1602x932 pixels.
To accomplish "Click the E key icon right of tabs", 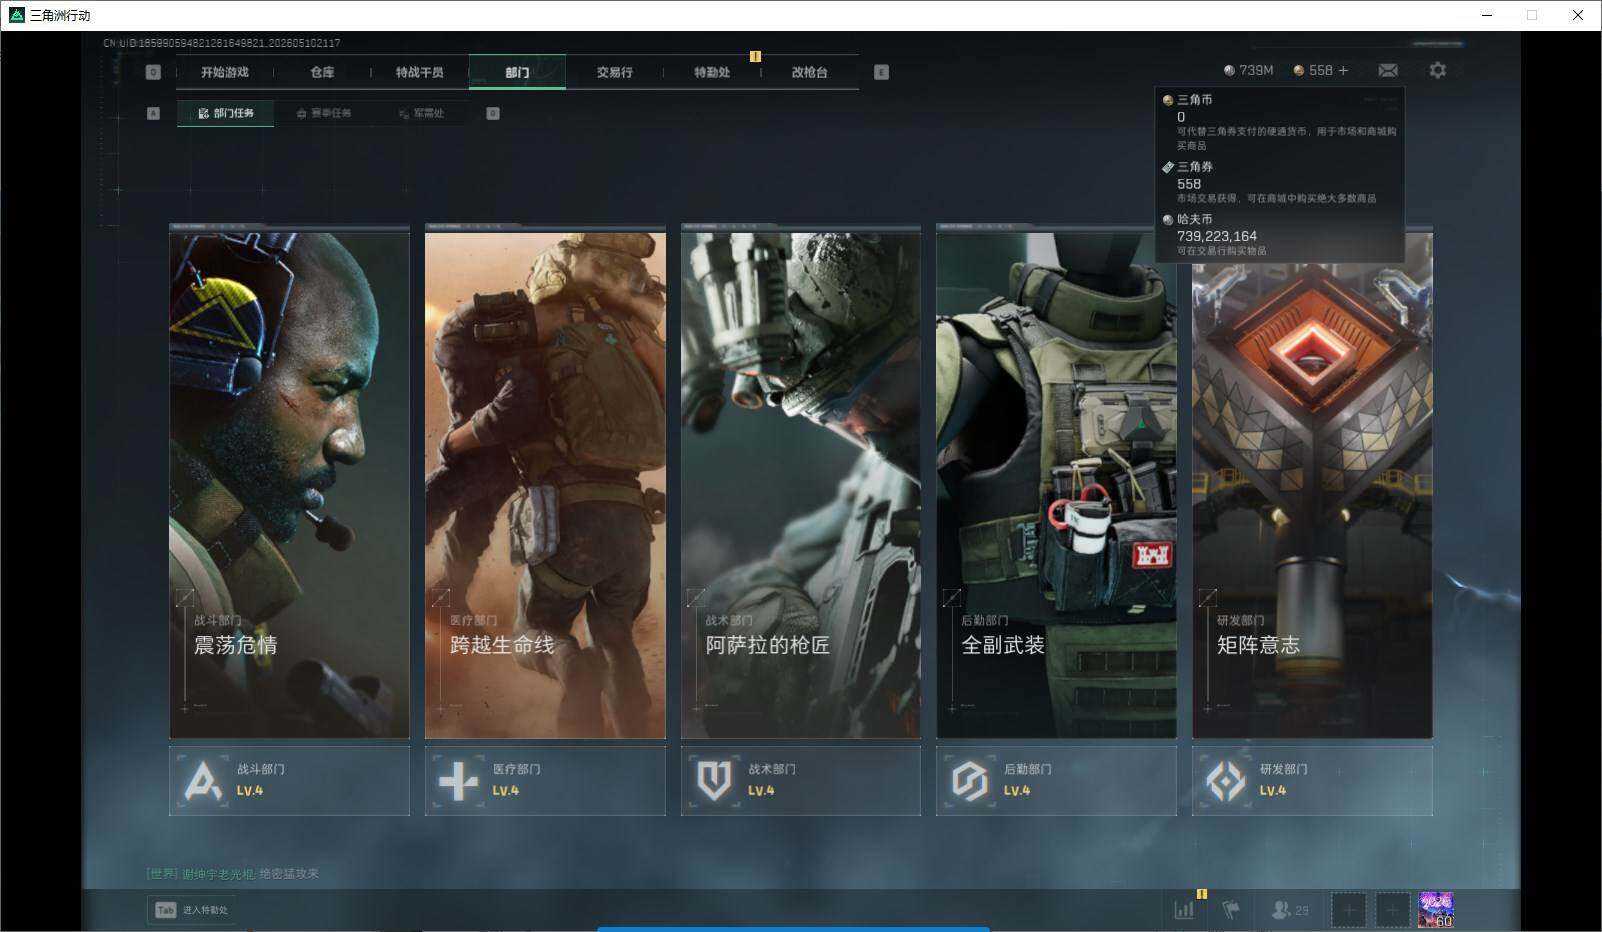I will point(881,72).
